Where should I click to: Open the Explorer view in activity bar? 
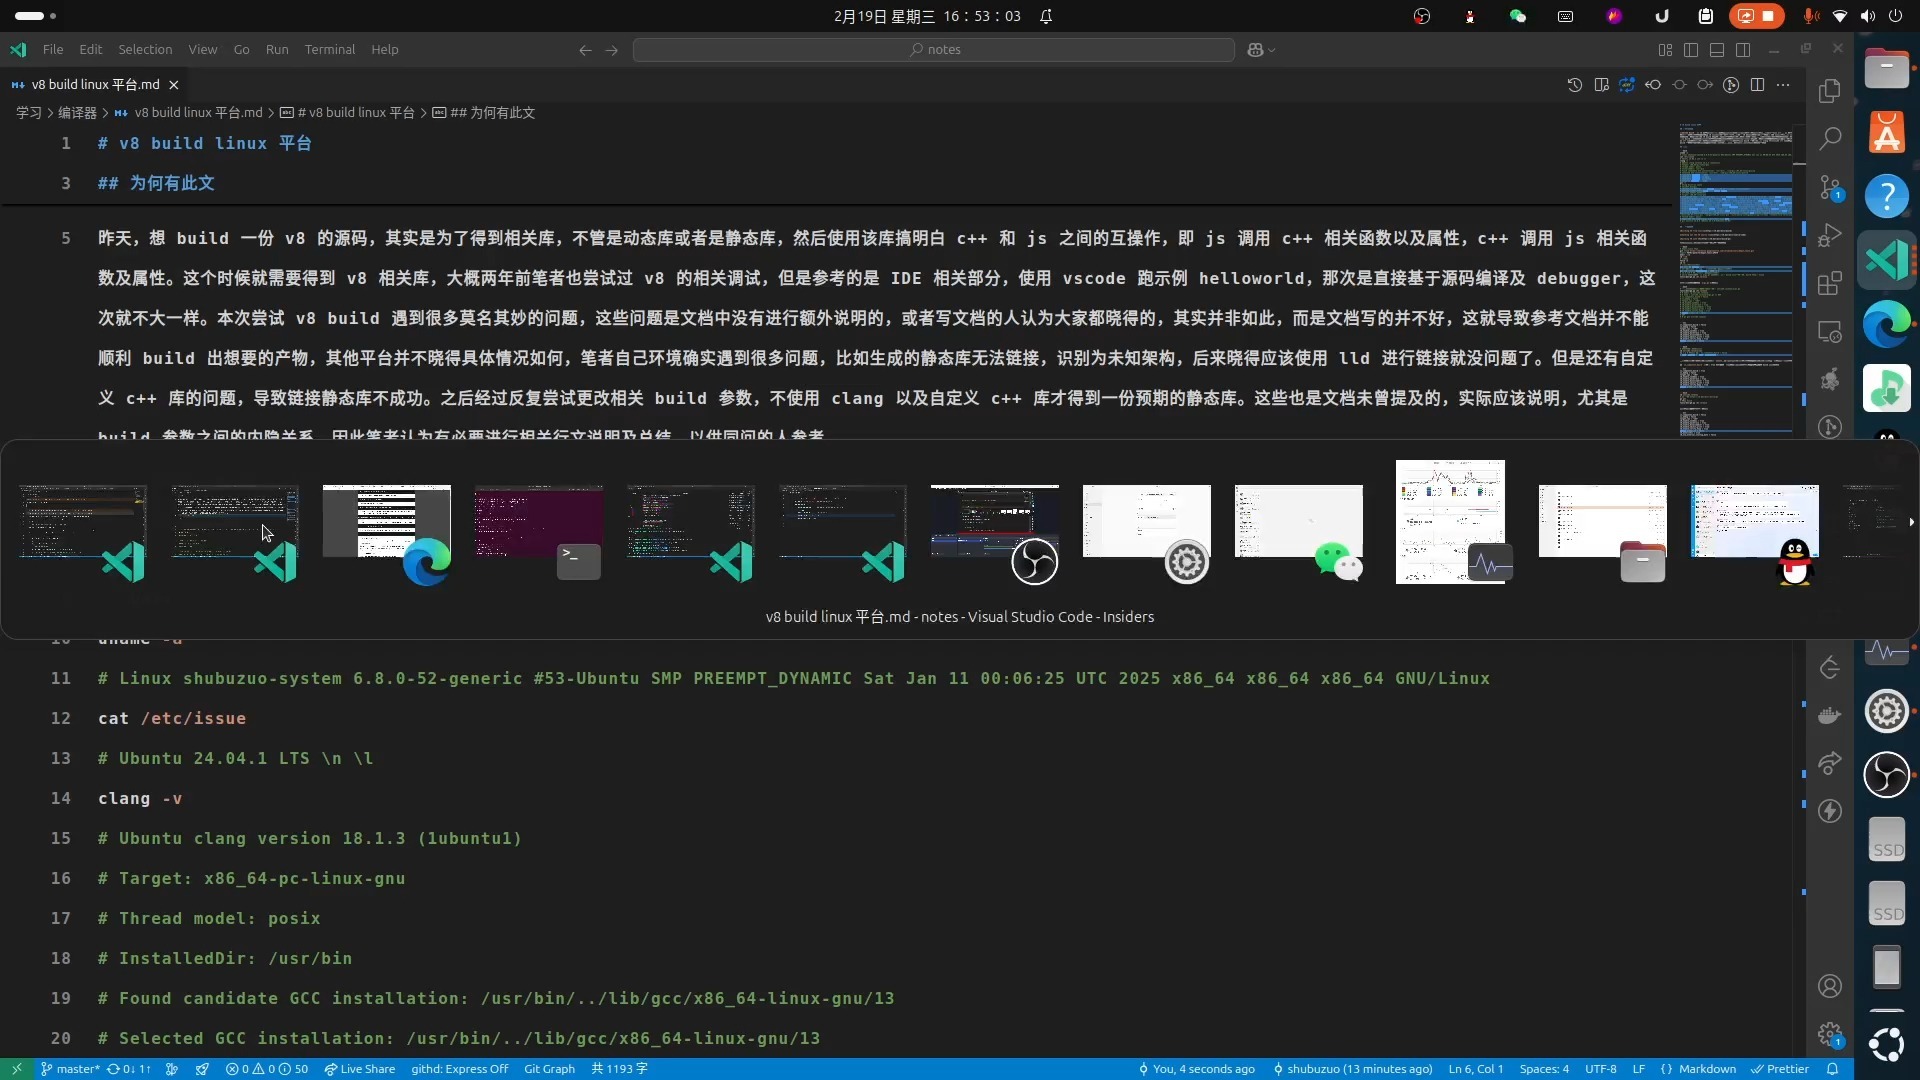pyautogui.click(x=1830, y=90)
